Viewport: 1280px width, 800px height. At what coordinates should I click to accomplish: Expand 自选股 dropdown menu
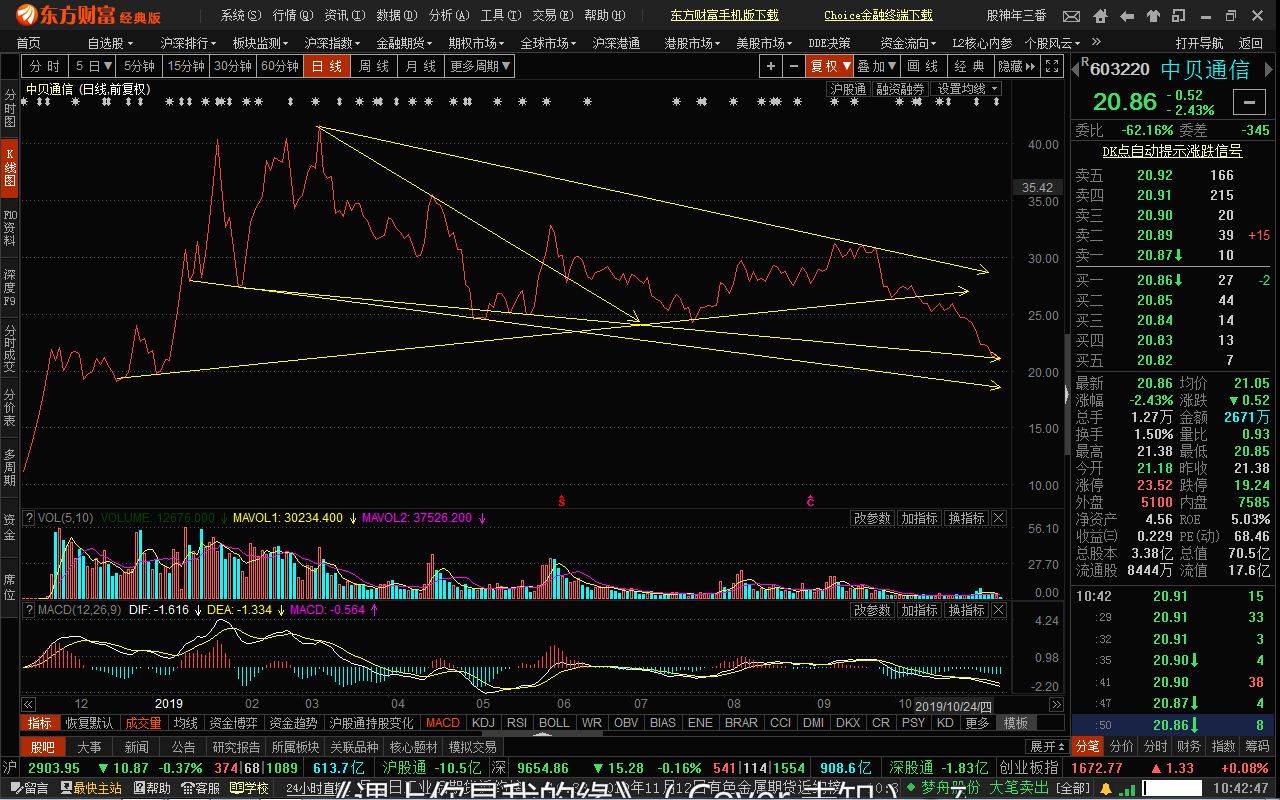point(110,43)
